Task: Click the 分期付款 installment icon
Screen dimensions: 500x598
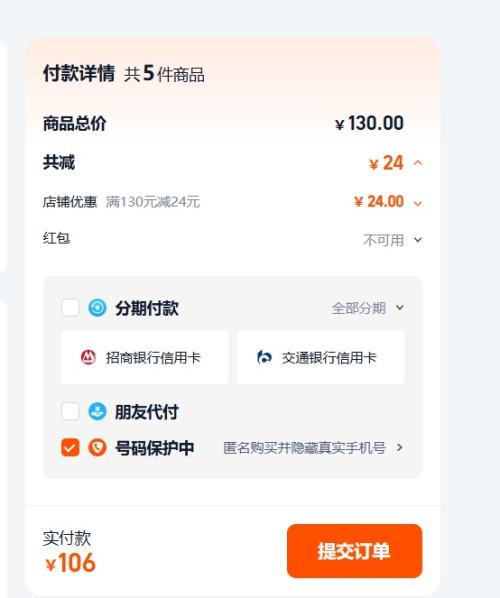Action: click(x=97, y=308)
